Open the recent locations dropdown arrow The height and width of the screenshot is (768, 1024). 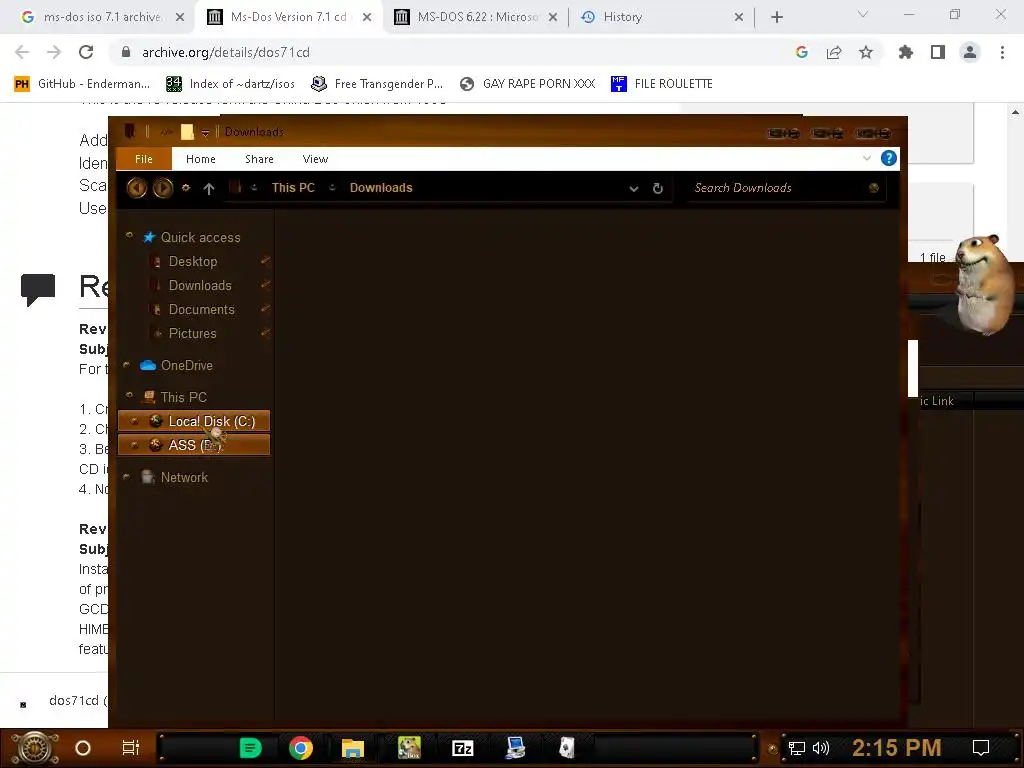(x=186, y=188)
